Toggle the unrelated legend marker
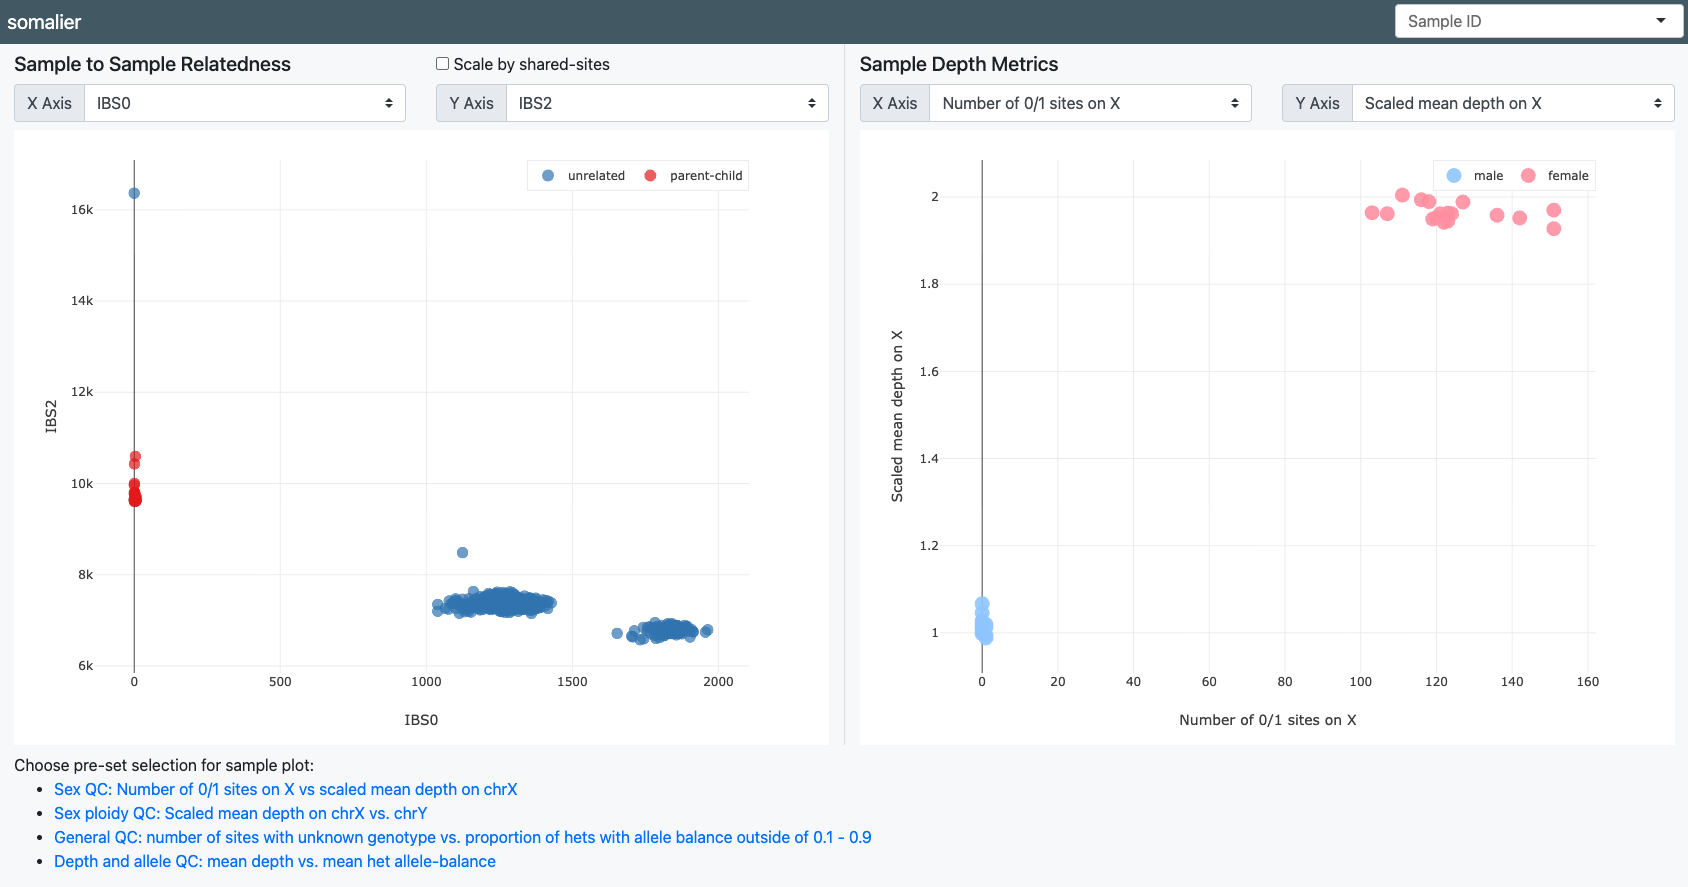 point(548,176)
